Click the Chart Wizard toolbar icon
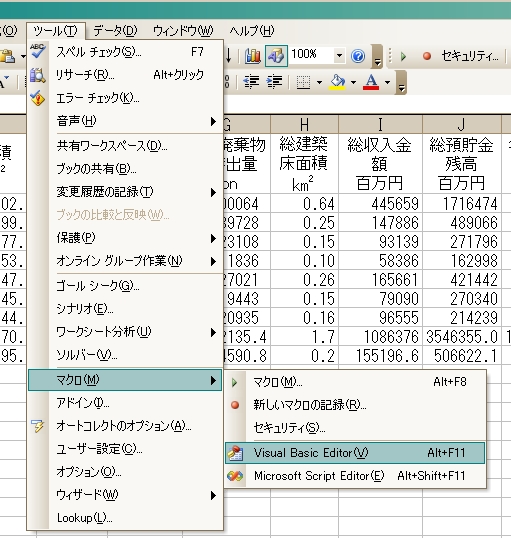The width and height of the screenshot is (511, 538). [x=253, y=56]
